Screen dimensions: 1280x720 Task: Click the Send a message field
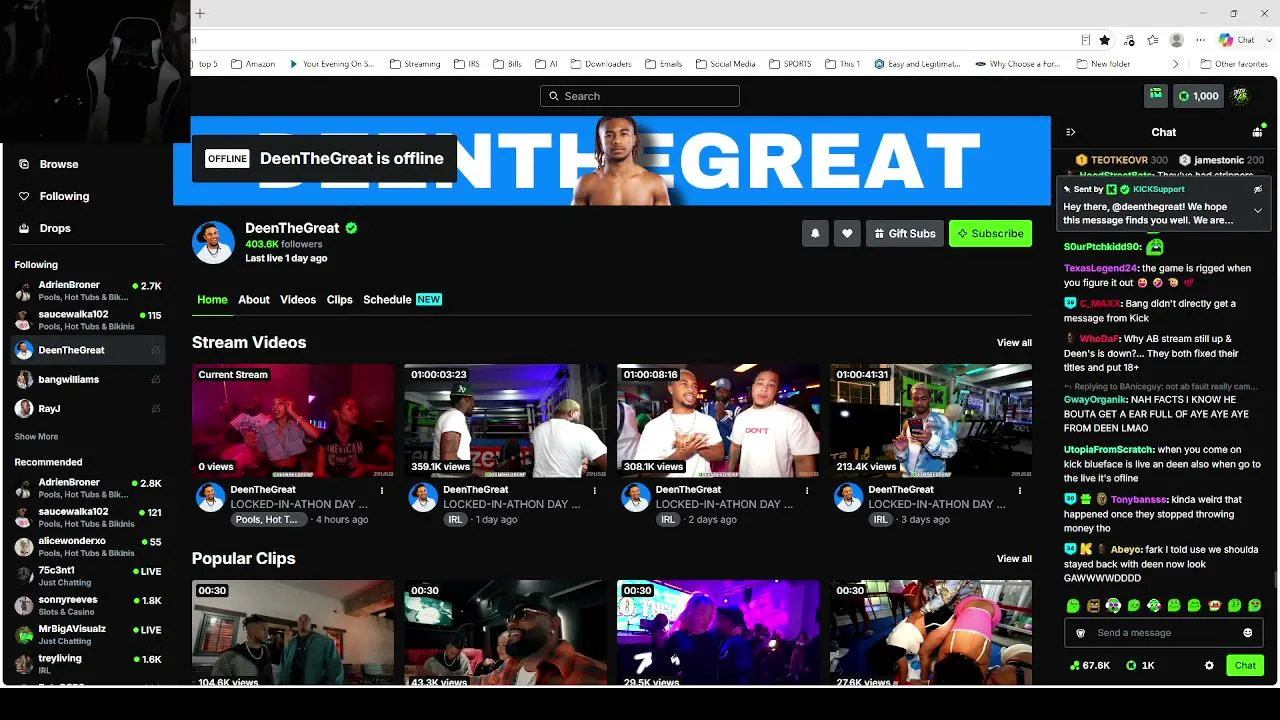pyautogui.click(x=1164, y=633)
